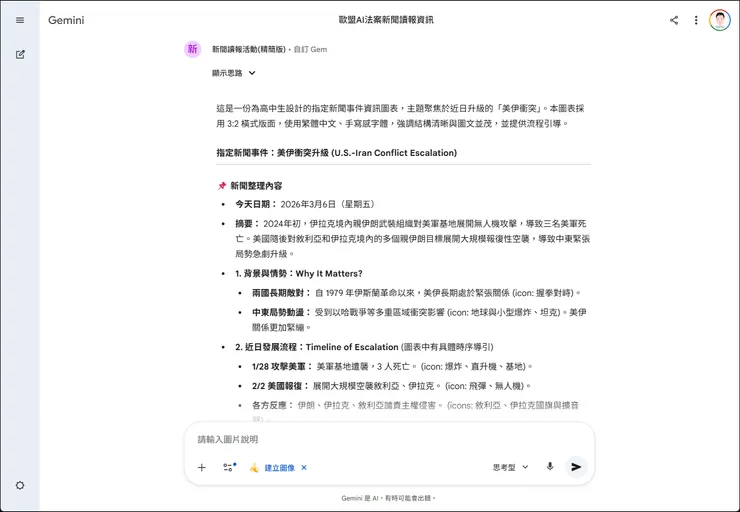
Task: Click the 2/2 美國報復 bullet
Action: point(391,386)
